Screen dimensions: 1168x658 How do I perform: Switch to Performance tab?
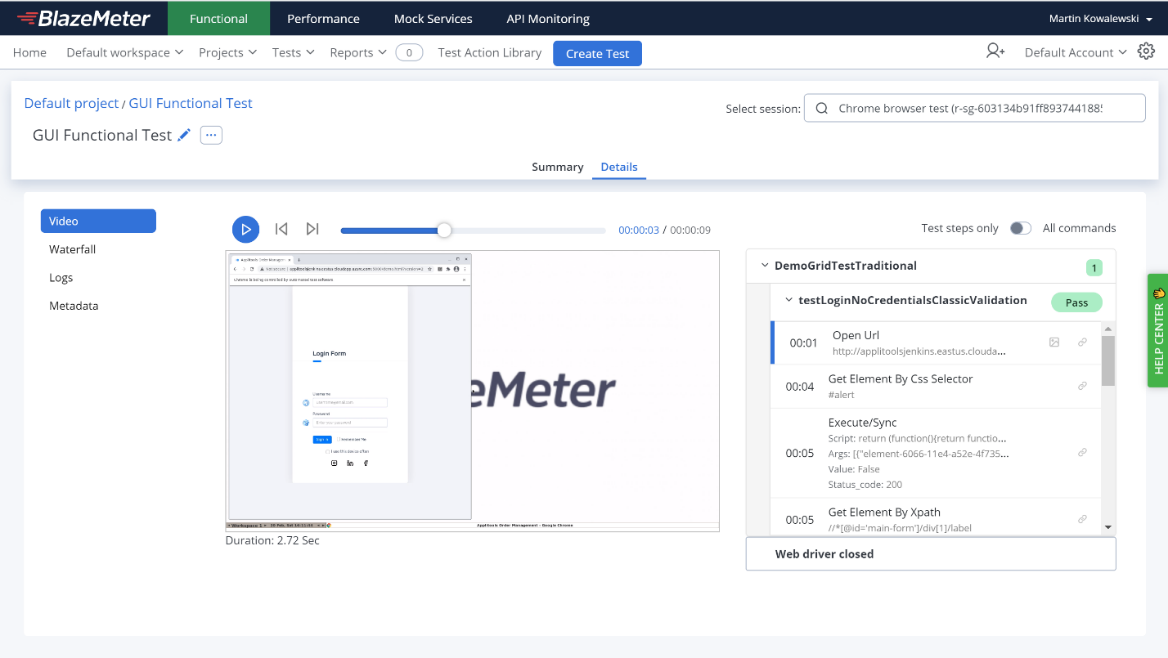point(323,18)
